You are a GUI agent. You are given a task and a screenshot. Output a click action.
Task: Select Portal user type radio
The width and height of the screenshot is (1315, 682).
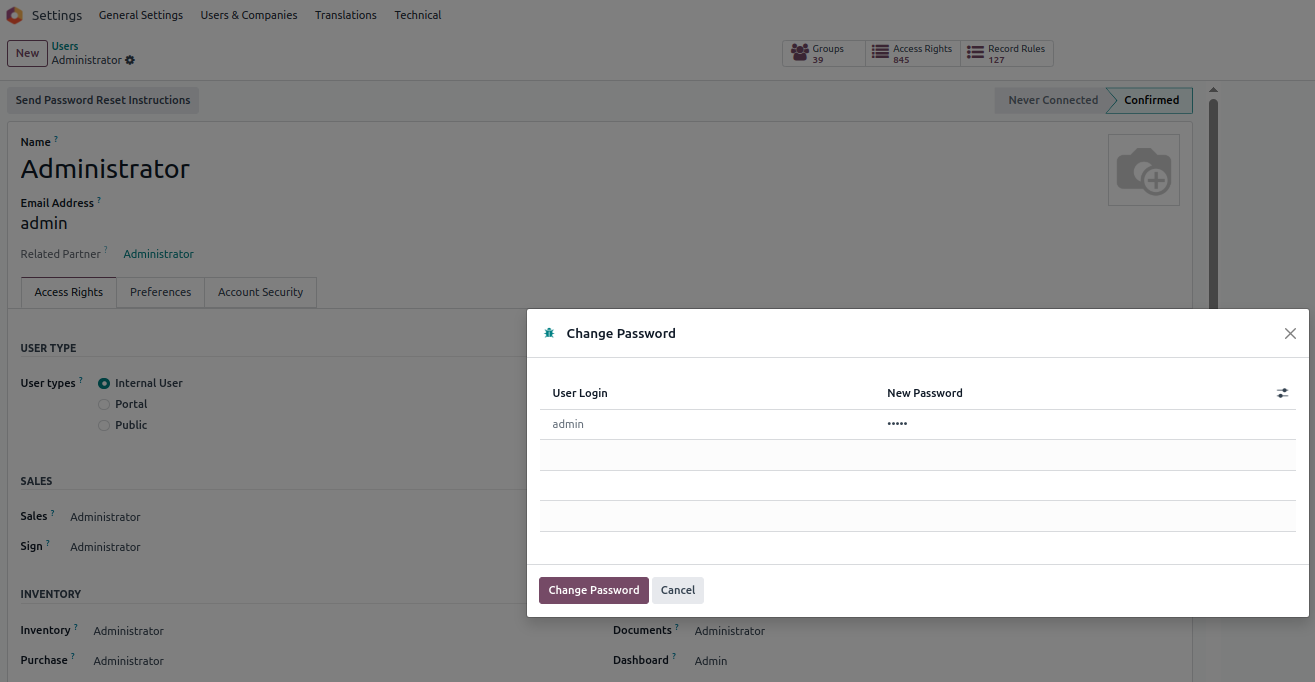click(x=104, y=404)
